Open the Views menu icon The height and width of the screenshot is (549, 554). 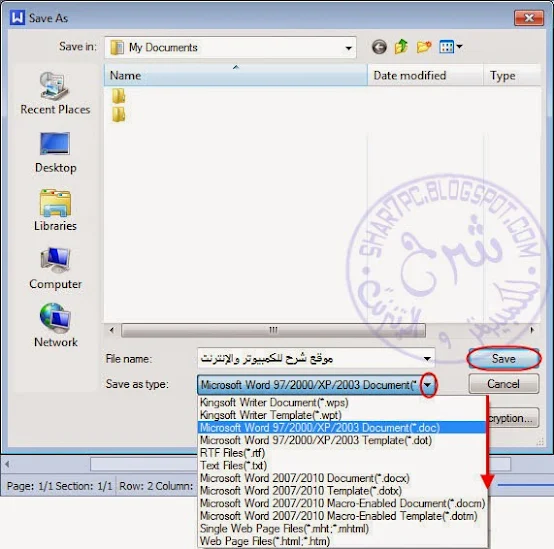tap(446, 47)
